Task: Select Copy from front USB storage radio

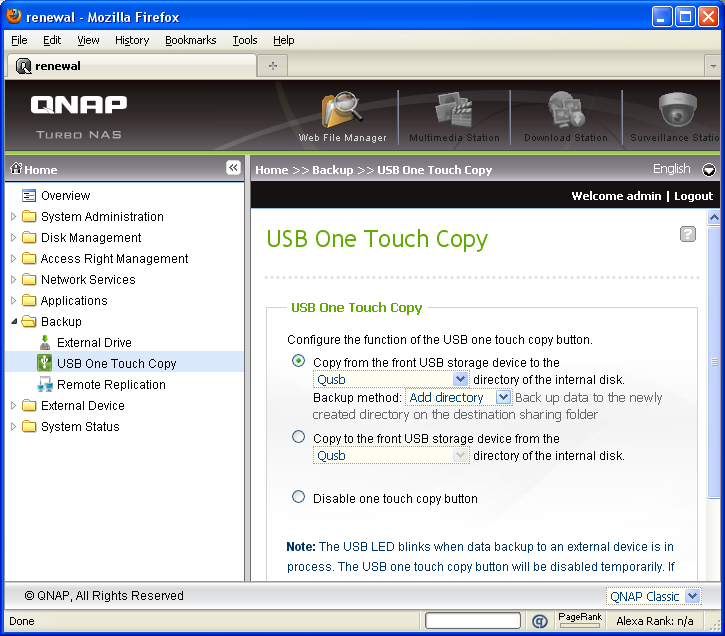Action: 298,361
